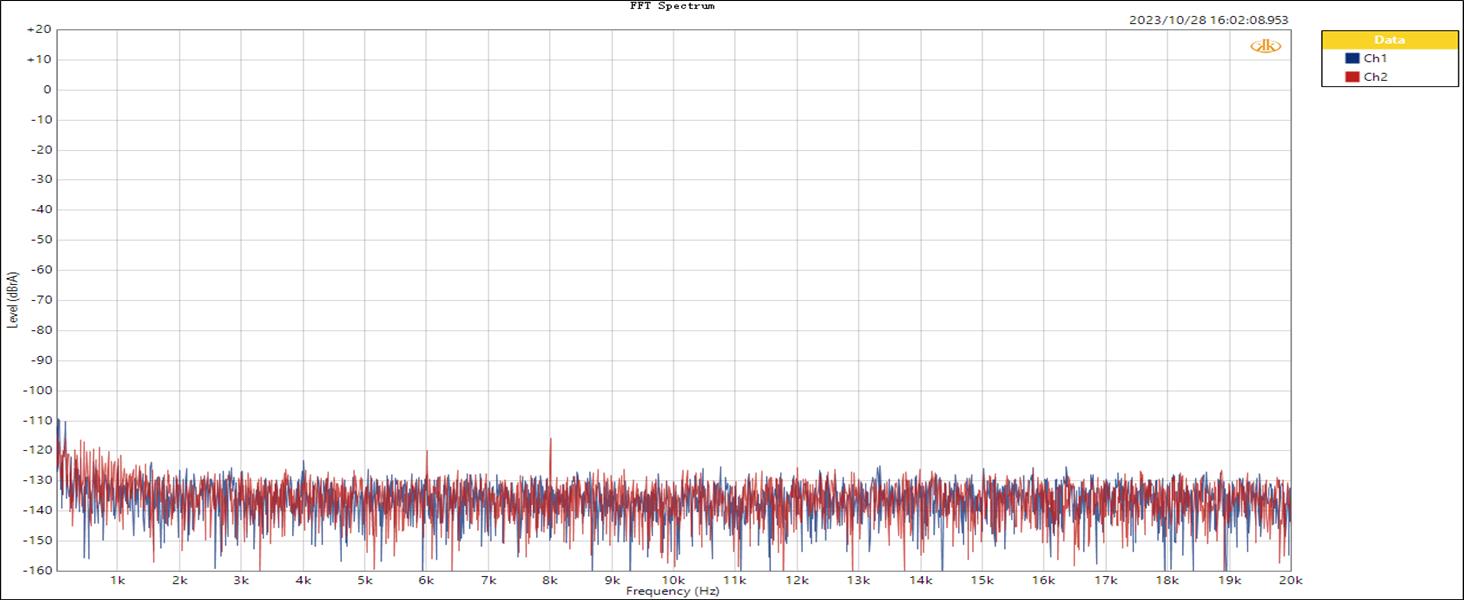
Task: Click the 0 level y-axis tick label
Action: [x=46, y=90]
